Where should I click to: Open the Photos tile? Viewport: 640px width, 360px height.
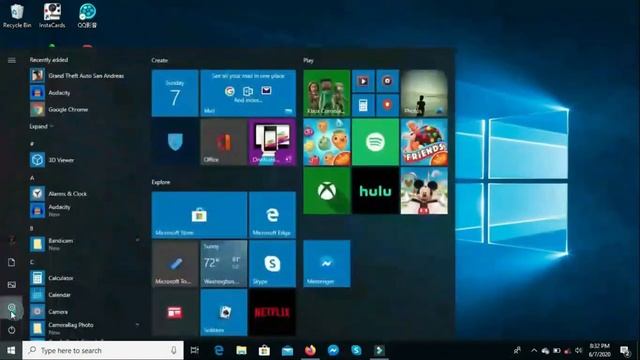coord(424,93)
